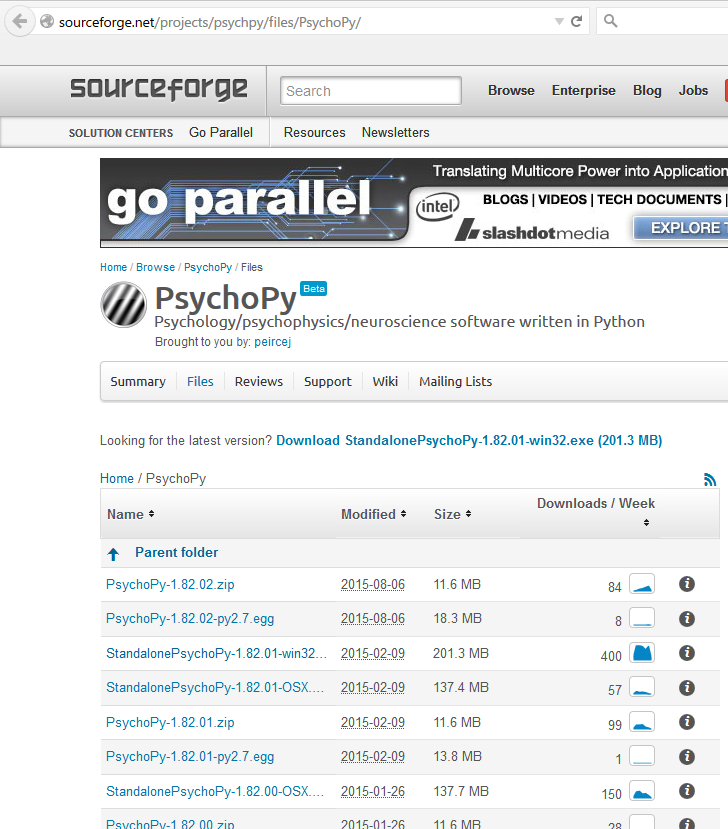Viewport: 728px width, 829px height.
Task: View info for PsychoPy-1.82.01.zip
Action: (x=687, y=722)
